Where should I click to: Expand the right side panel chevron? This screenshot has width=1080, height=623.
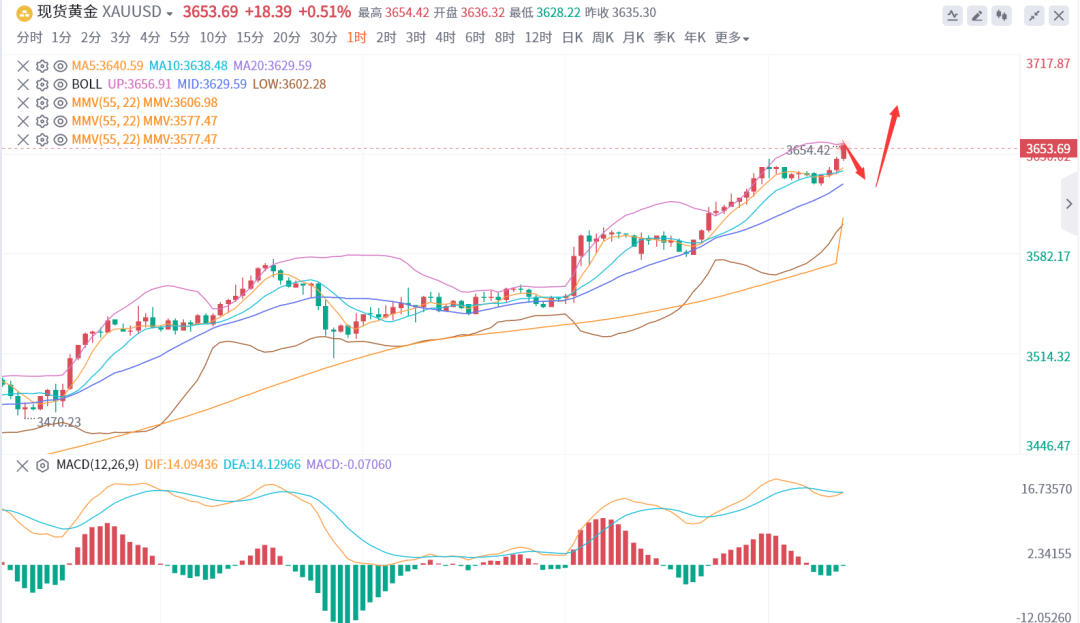(1068, 204)
